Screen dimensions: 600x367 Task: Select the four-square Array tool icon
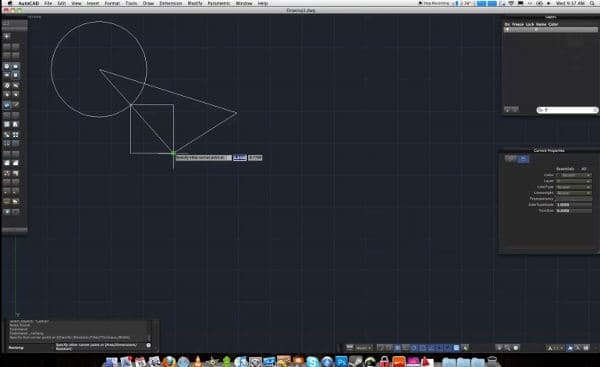(16, 135)
